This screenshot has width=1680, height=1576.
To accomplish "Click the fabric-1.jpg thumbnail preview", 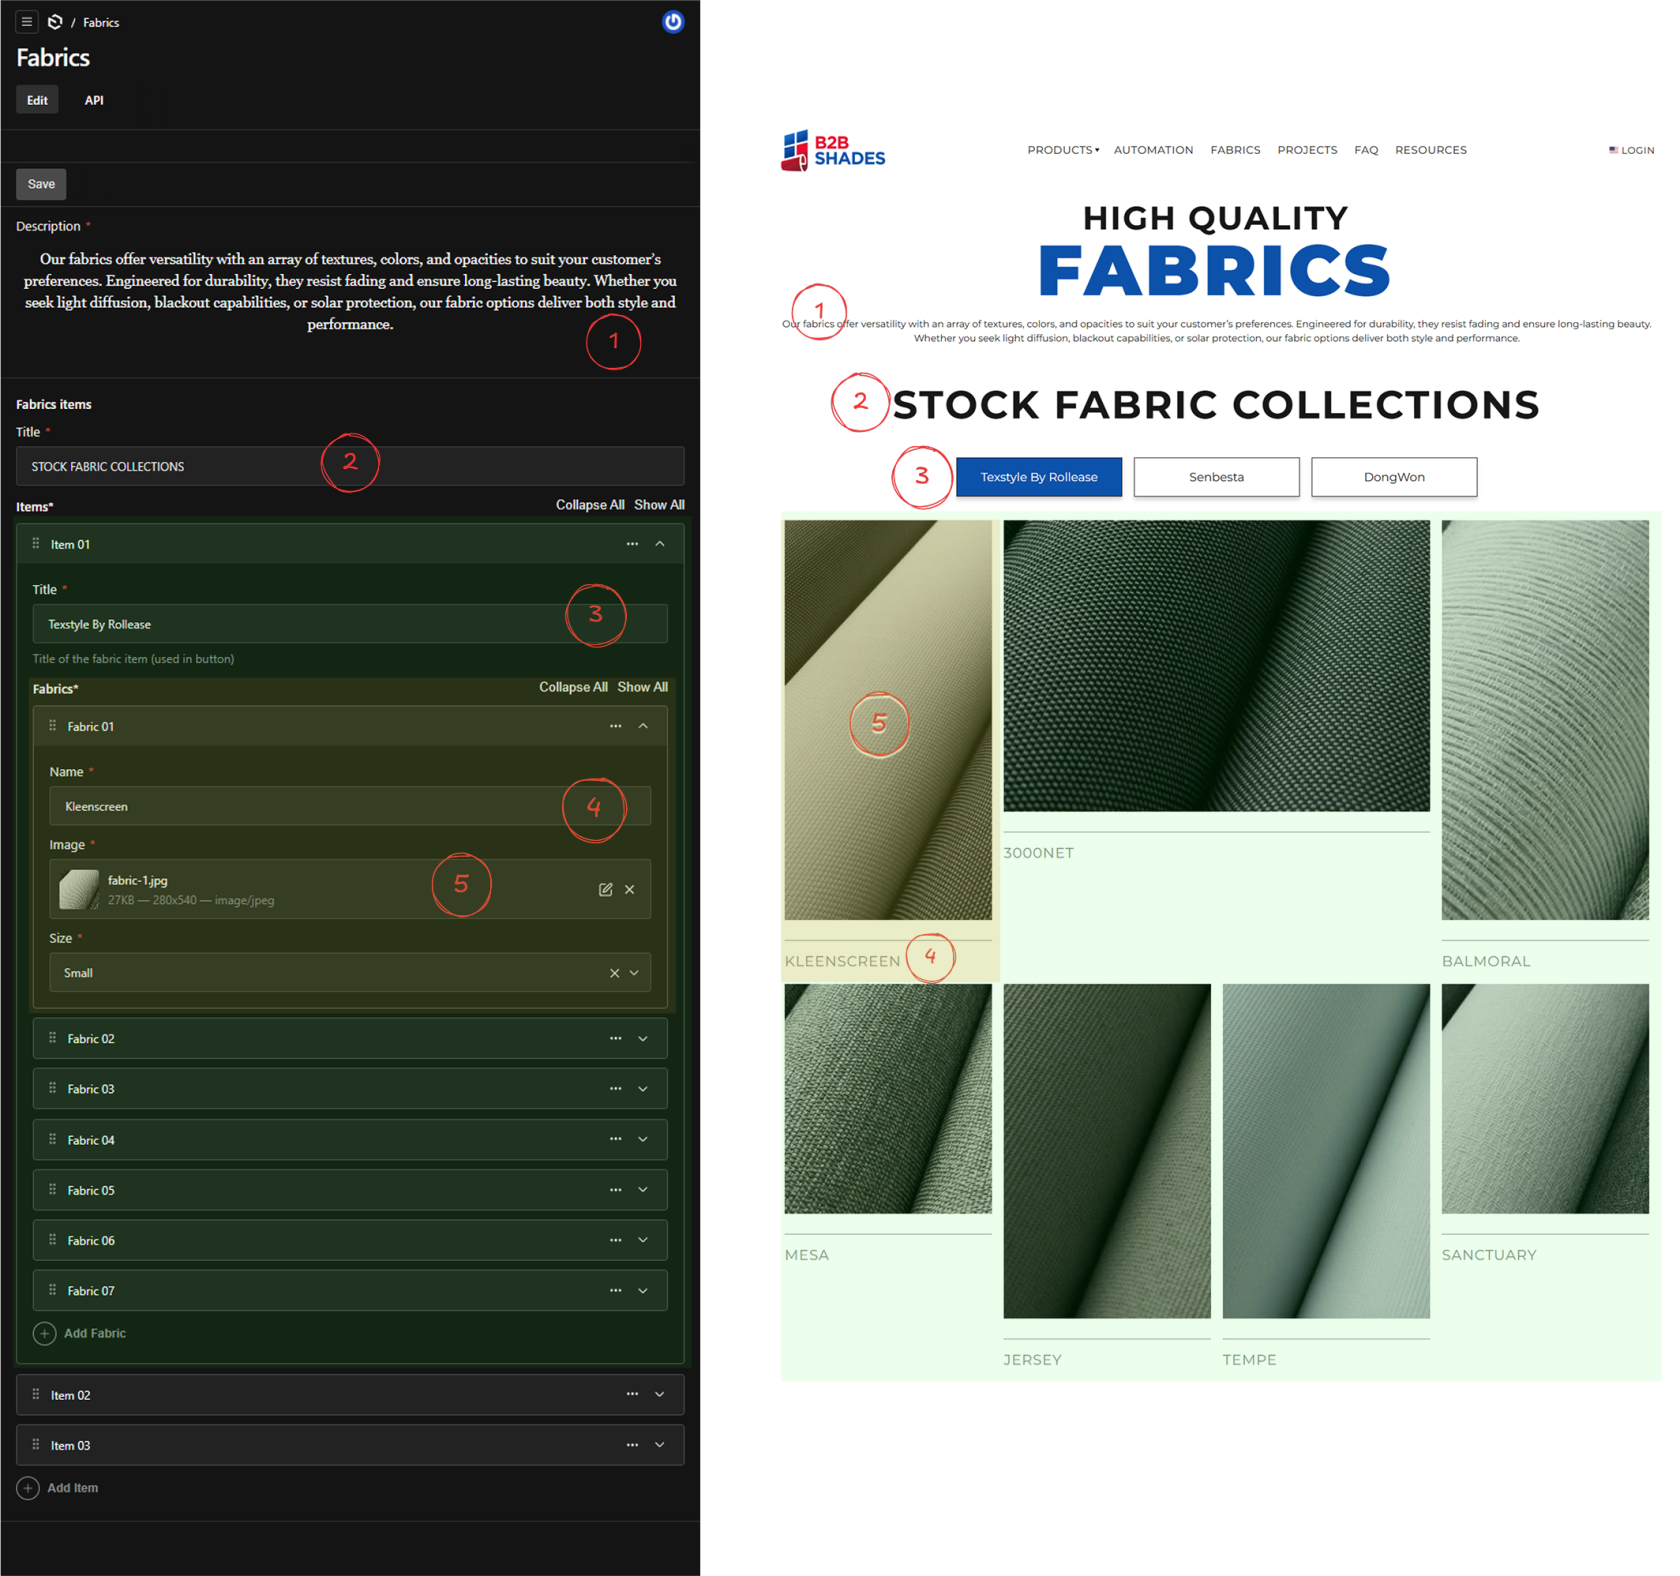I will (x=79, y=889).
